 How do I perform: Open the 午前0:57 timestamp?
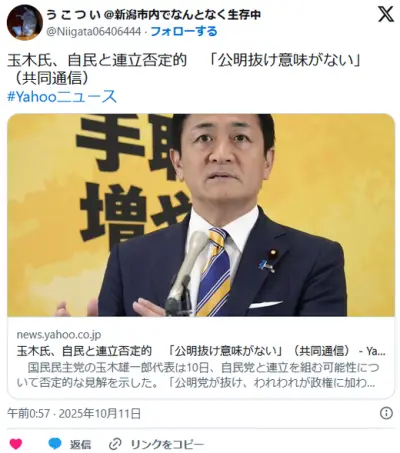tap(28, 414)
